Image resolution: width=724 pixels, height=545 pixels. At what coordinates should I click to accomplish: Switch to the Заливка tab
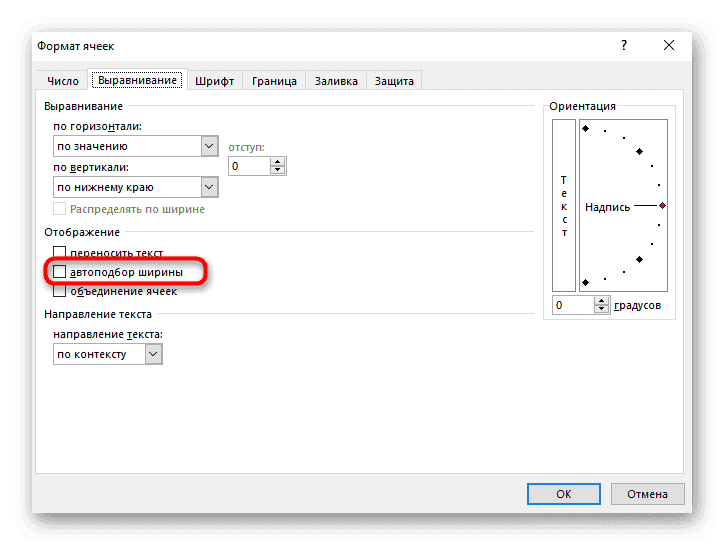(336, 81)
